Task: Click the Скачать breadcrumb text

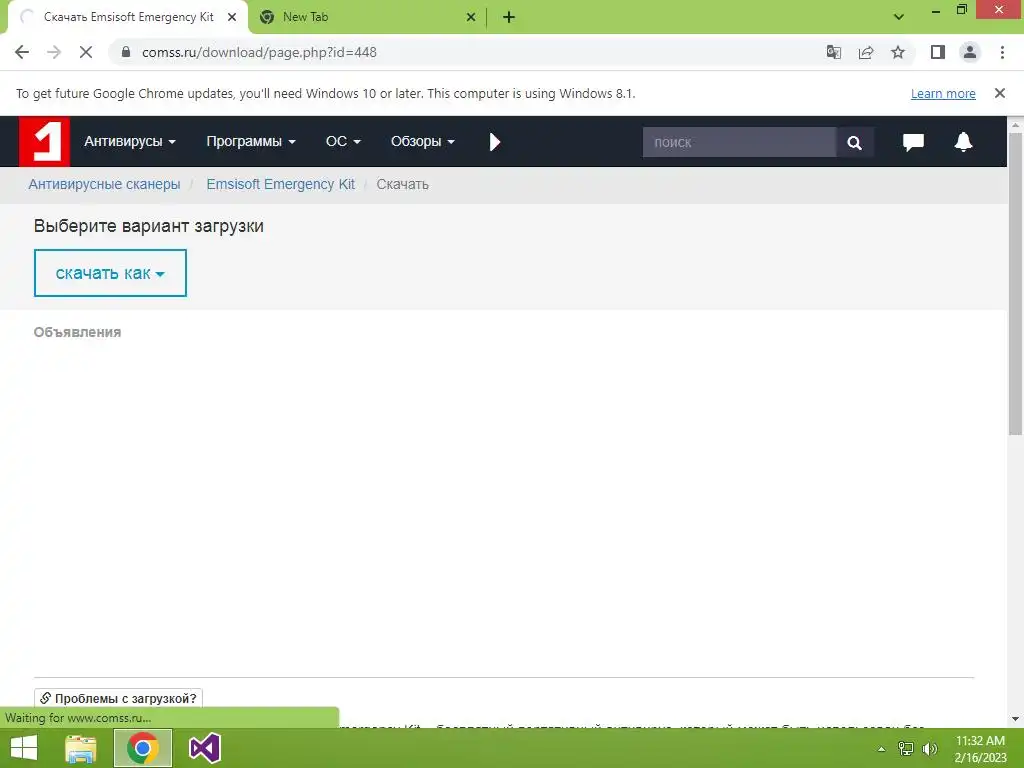Action: pos(402,184)
